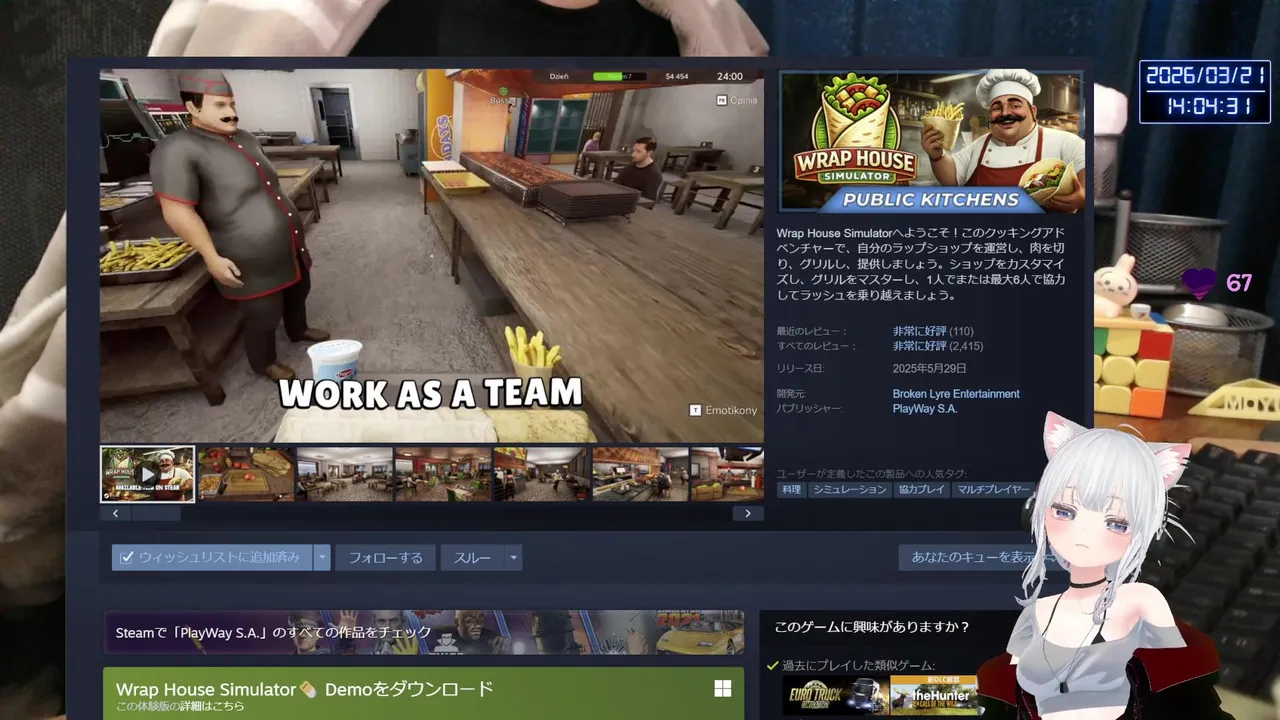Select the cutting board screenshot thumbnail
This screenshot has width=1280, height=720.
click(246, 474)
